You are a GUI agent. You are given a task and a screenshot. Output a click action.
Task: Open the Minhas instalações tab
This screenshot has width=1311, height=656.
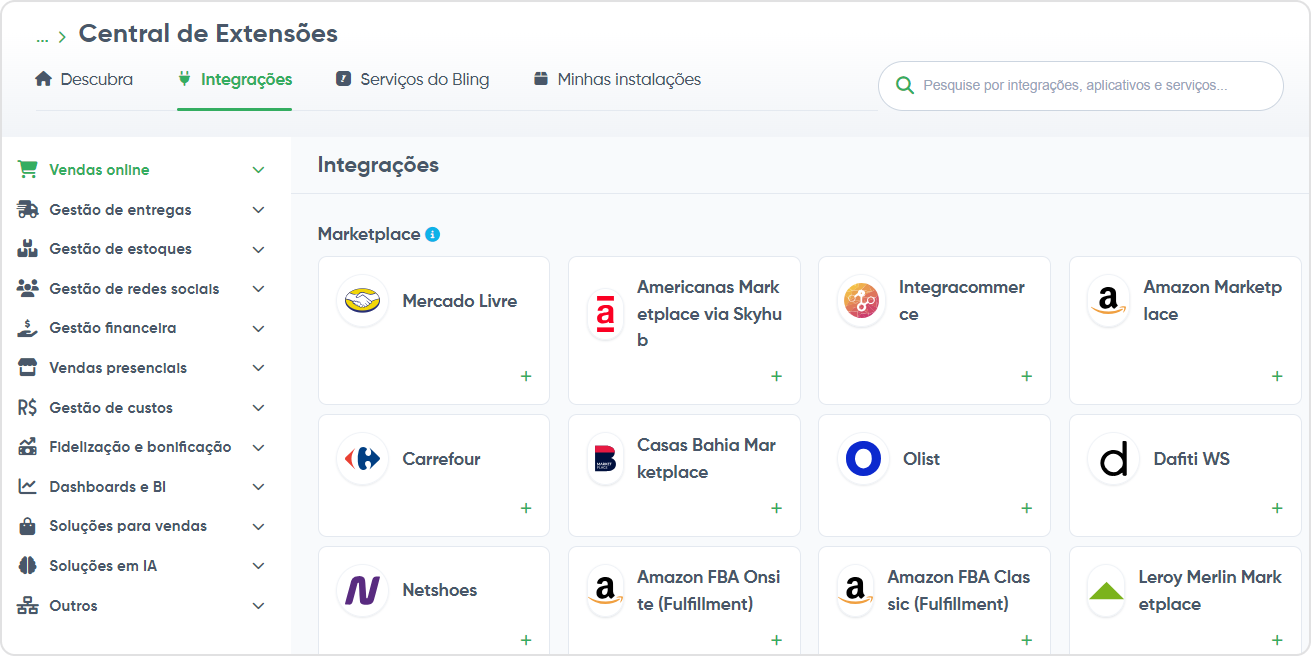[617, 79]
